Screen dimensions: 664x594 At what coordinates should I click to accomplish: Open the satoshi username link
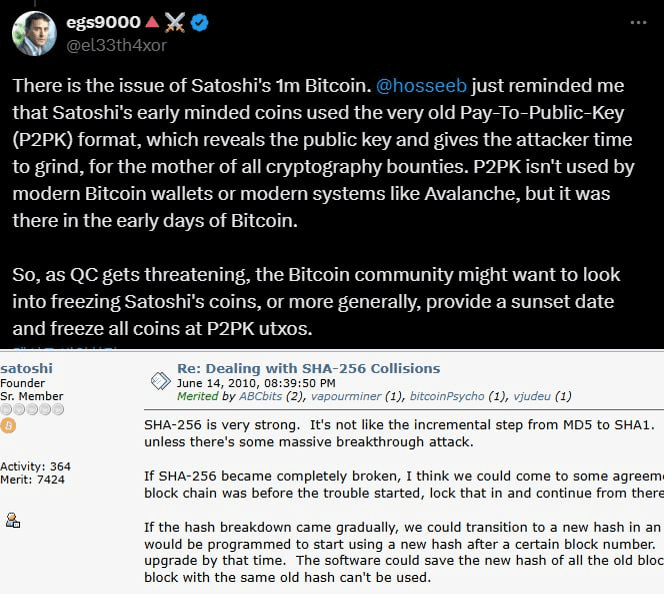click(x=25, y=368)
